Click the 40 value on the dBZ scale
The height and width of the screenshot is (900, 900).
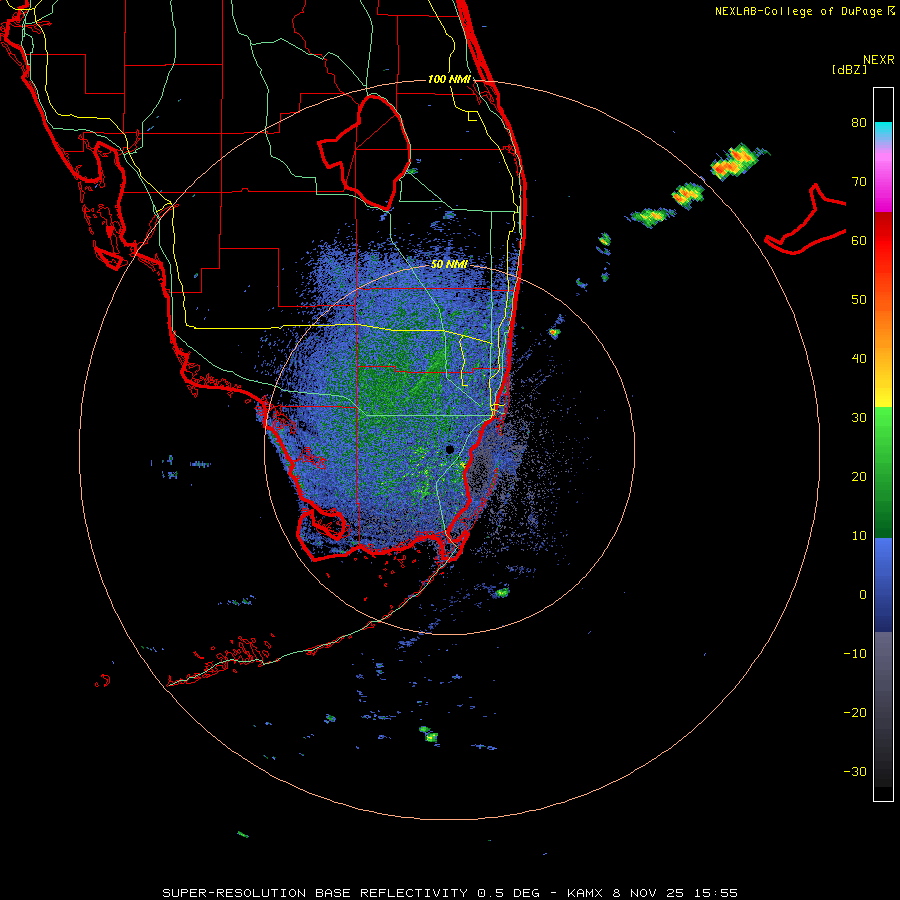point(859,359)
